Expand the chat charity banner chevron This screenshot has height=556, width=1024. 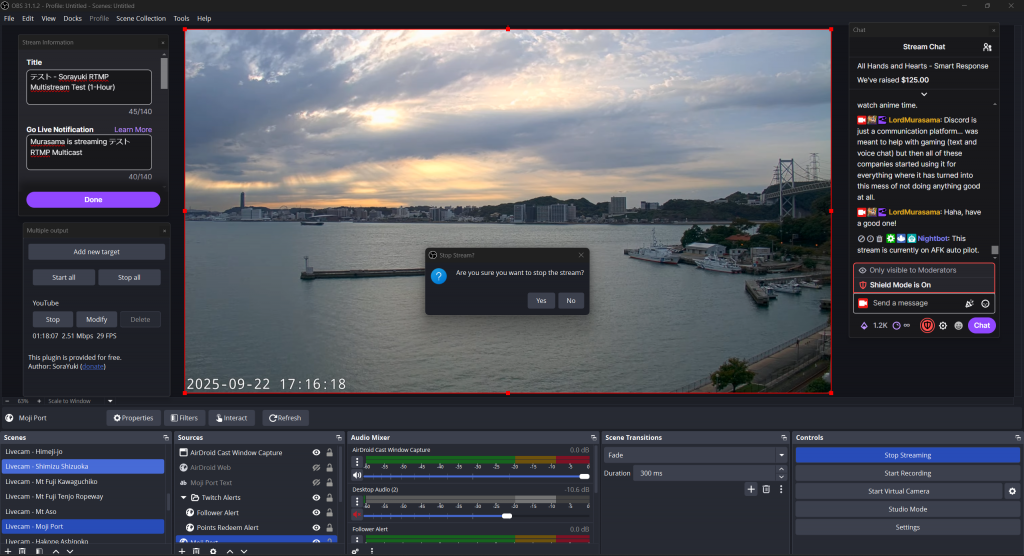coord(923,94)
